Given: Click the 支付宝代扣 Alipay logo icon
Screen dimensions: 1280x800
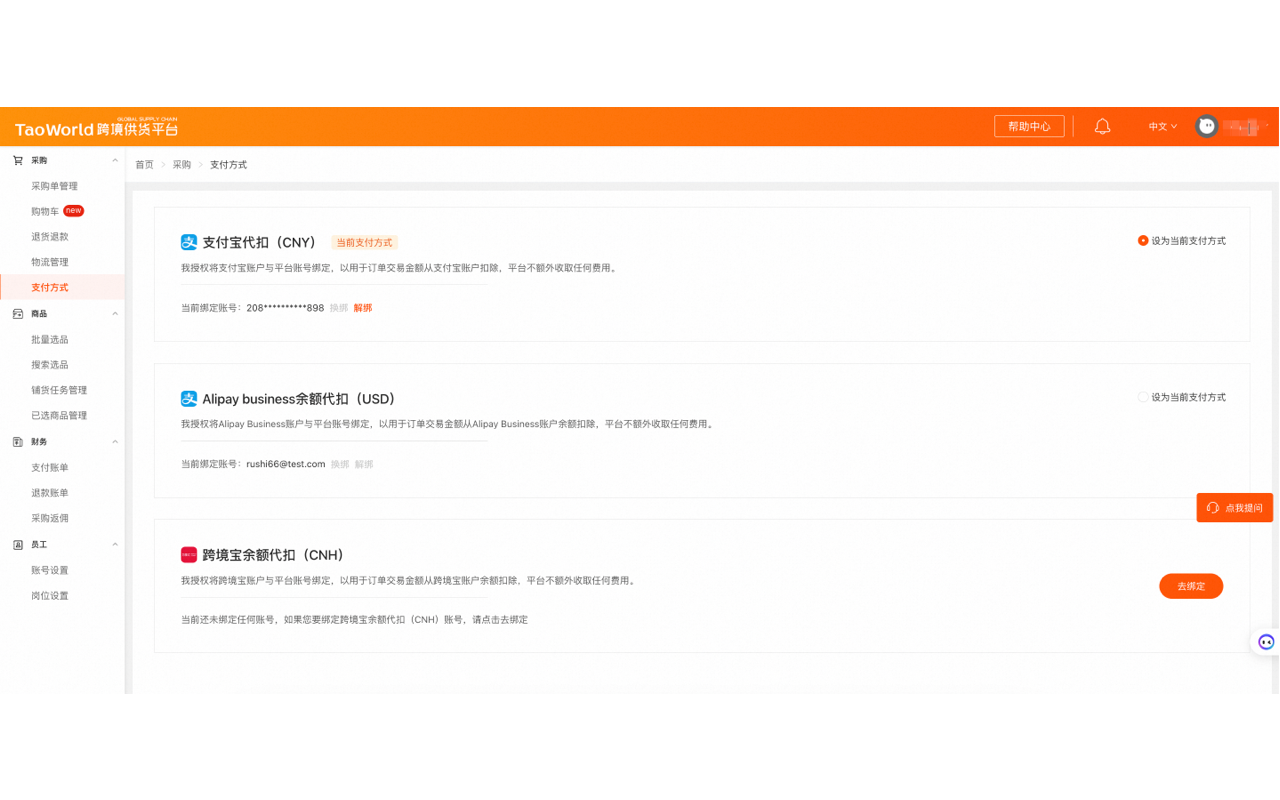Looking at the screenshot, I should 189,242.
